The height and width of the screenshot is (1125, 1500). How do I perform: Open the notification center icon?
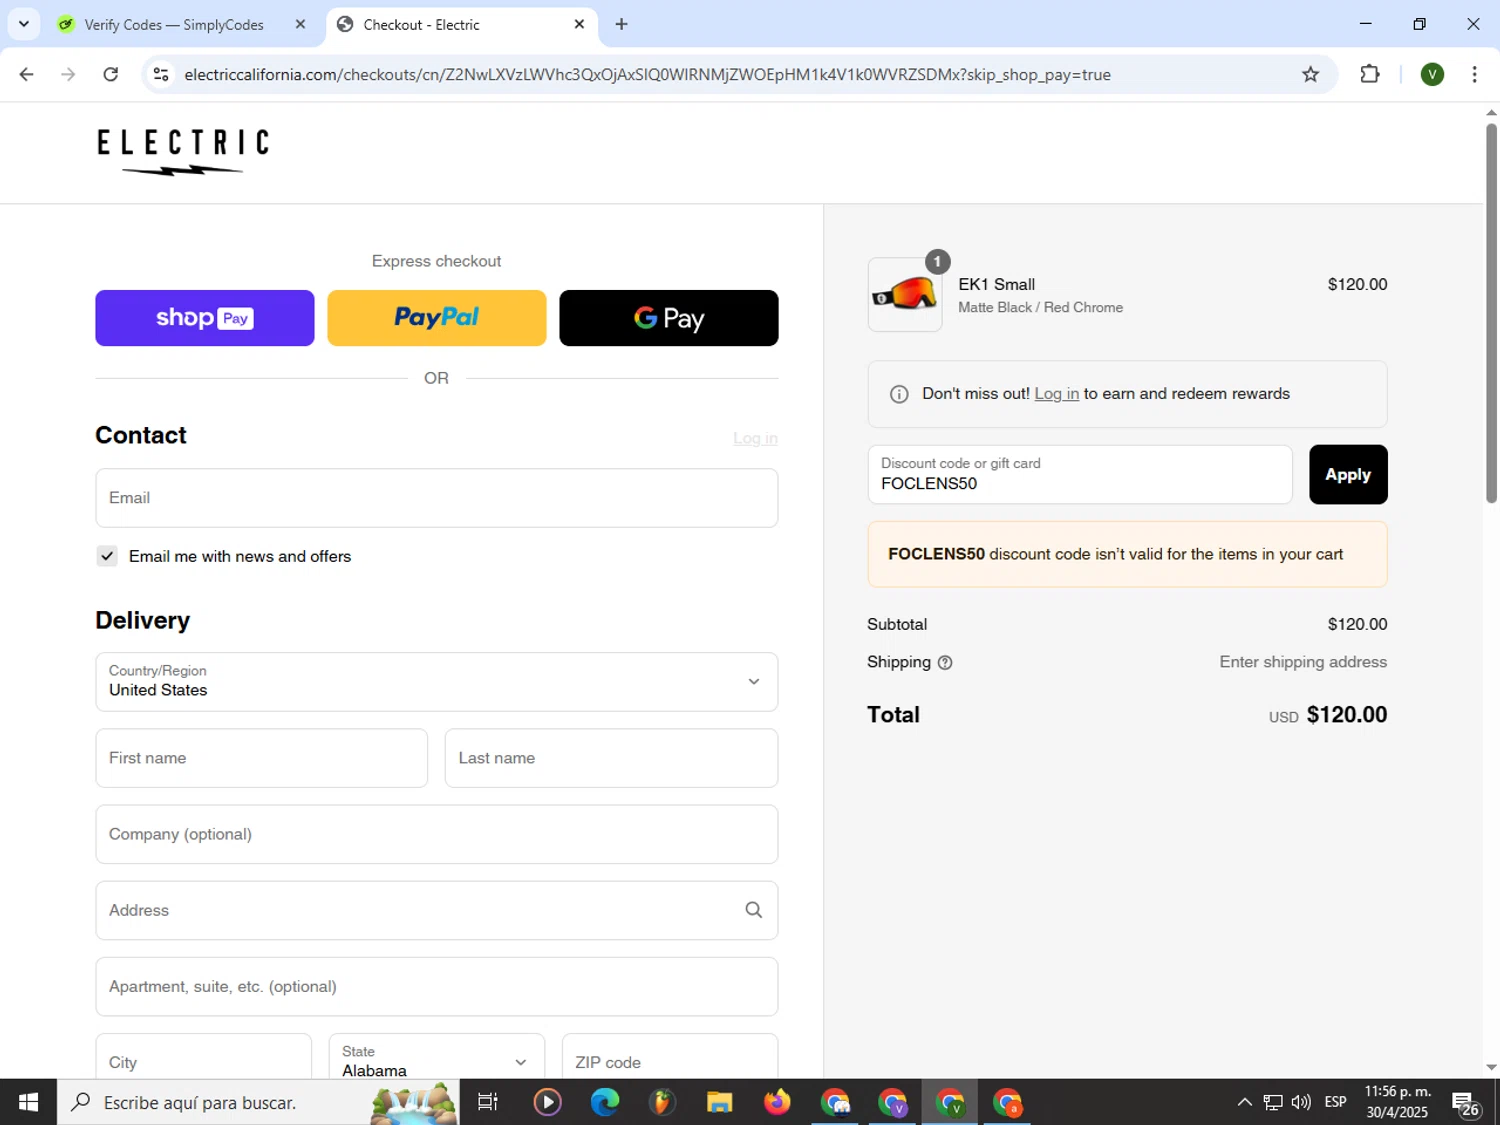(1466, 1104)
